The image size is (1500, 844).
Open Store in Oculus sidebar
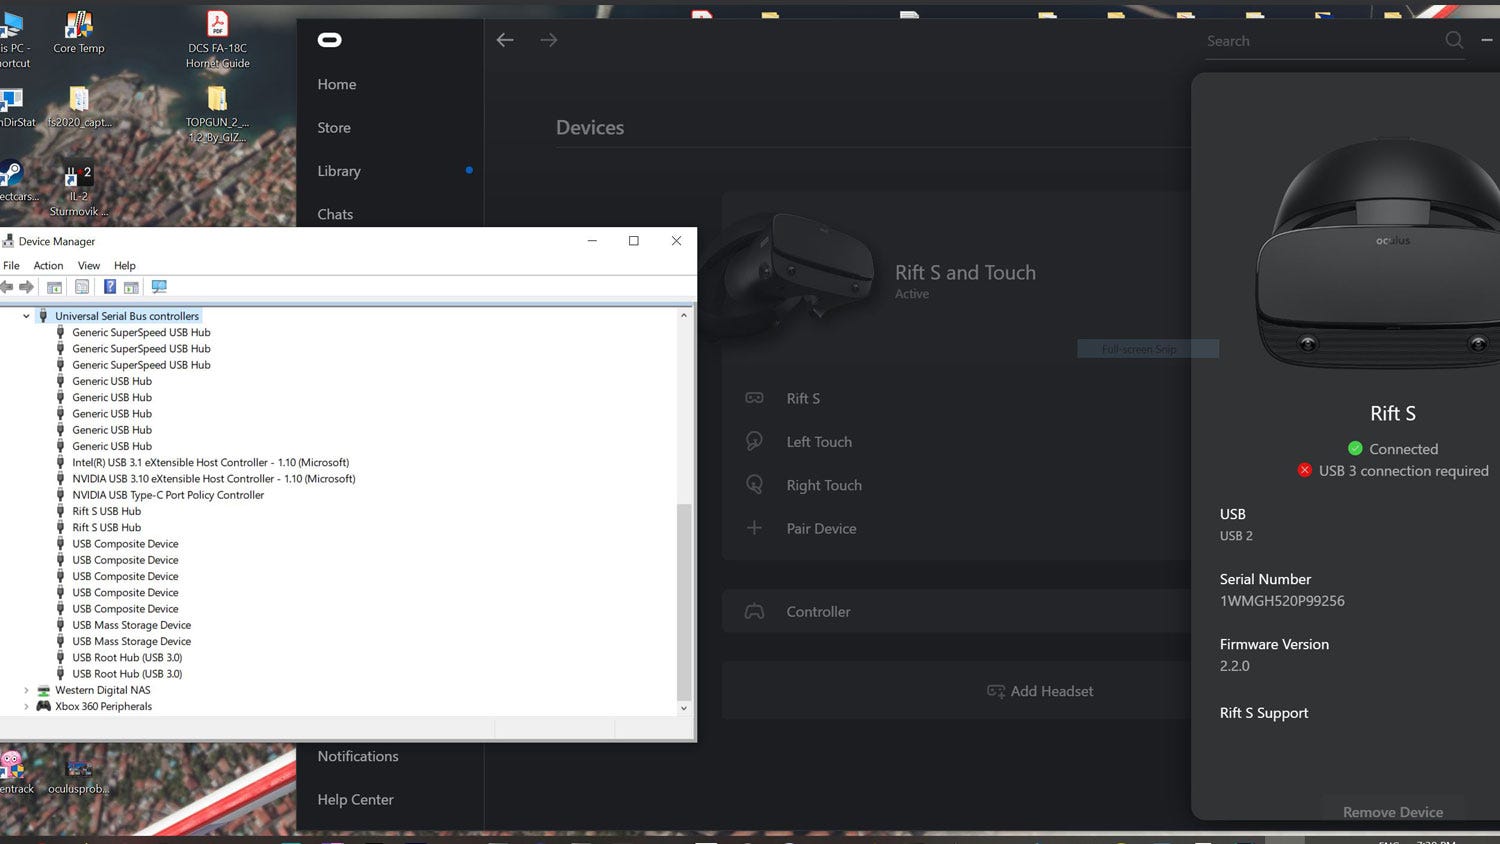334,128
